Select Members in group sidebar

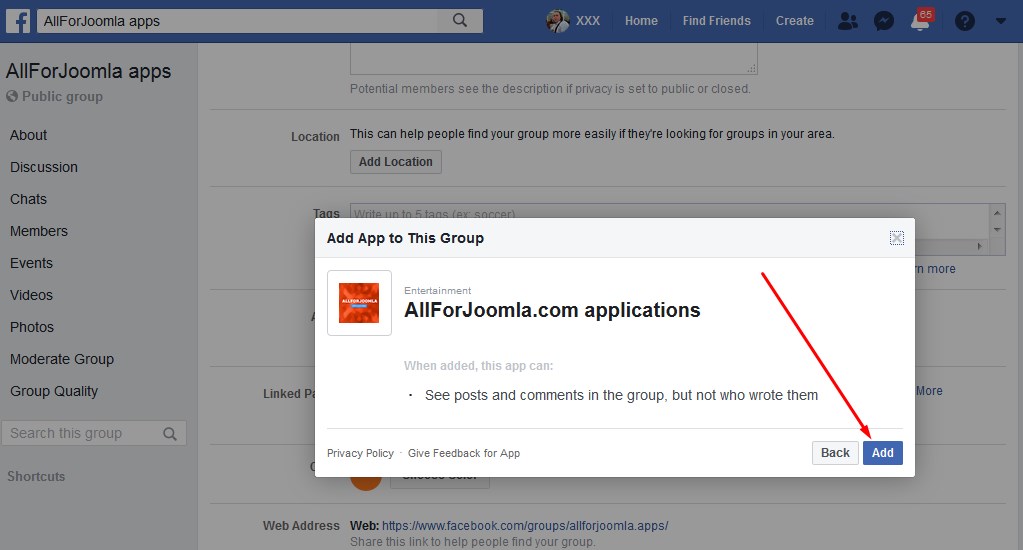click(39, 231)
